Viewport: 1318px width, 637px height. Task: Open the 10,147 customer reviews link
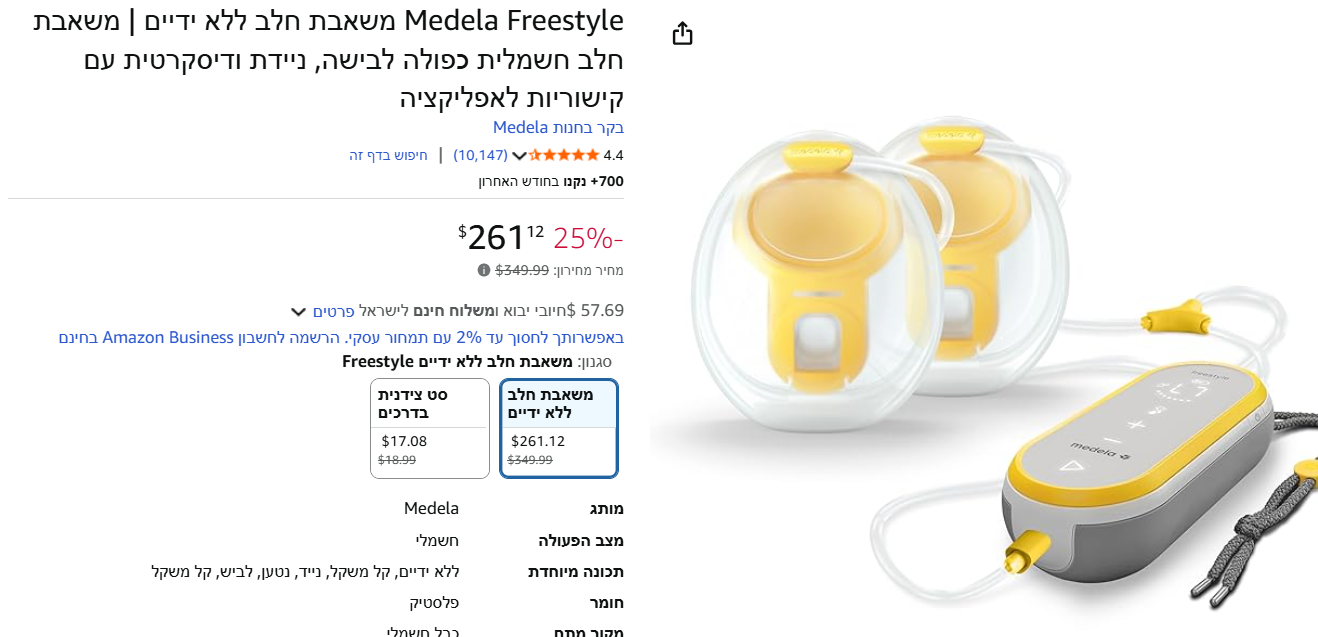click(x=481, y=155)
